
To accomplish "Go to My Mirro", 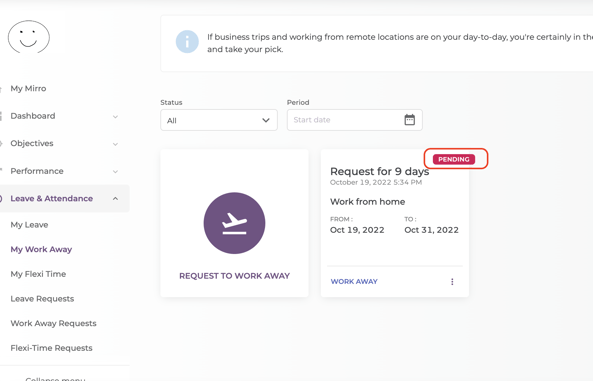I will 28,89.
